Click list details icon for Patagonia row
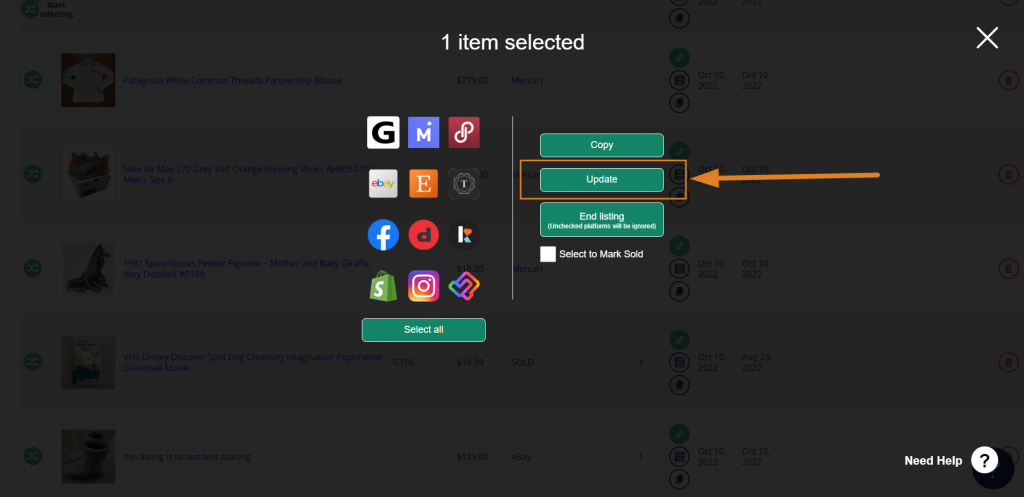 coord(679,80)
